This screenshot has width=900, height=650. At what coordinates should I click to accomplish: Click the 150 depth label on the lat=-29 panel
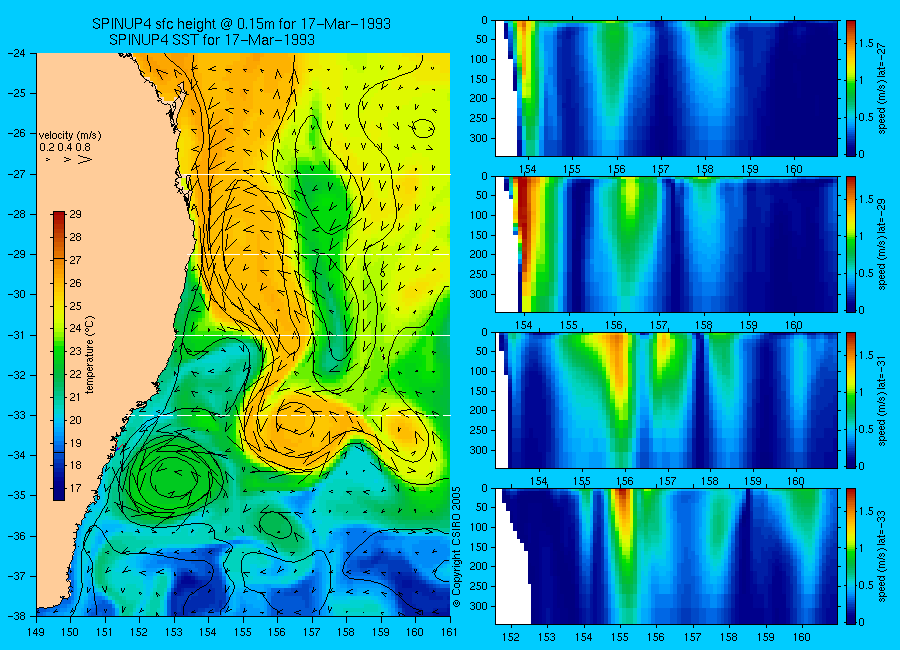479,235
